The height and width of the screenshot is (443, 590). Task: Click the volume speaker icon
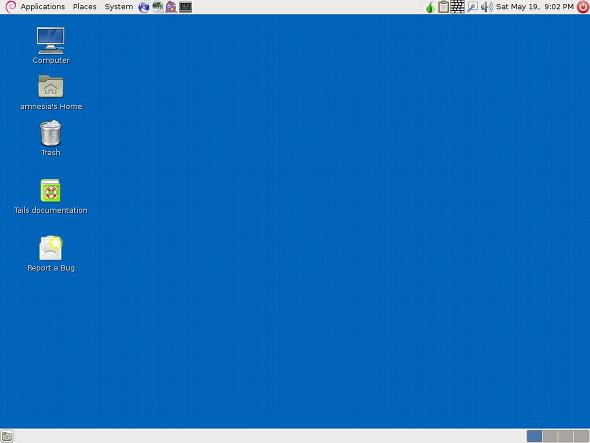pyautogui.click(x=487, y=7)
